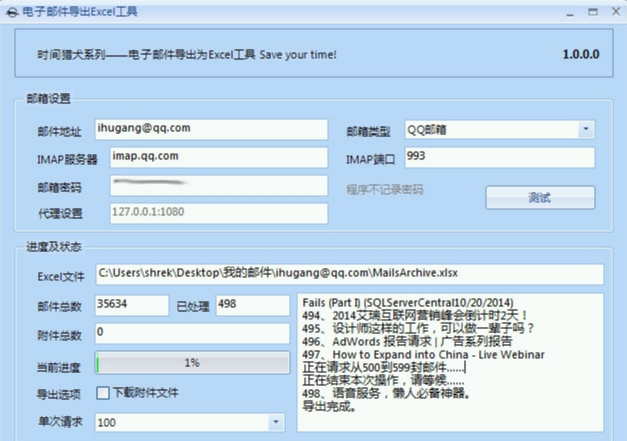Click the app icon in title bar
The width and height of the screenshot is (627, 441).
[x=12, y=12]
